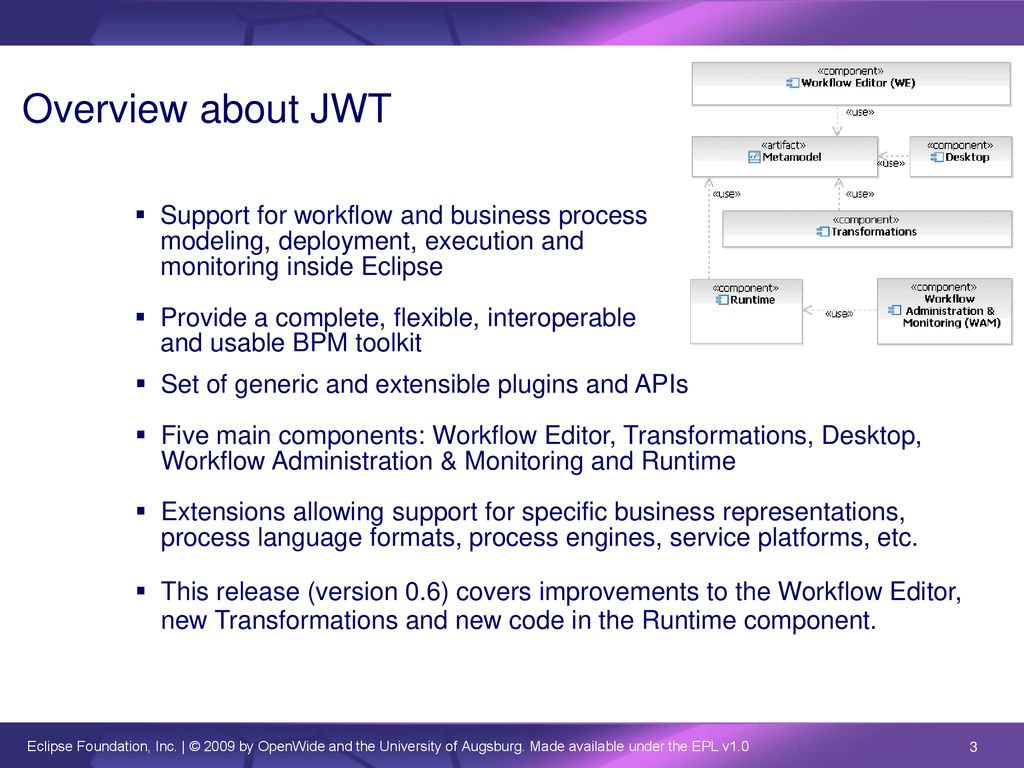Click the Eclipse Foundation copyright footer text
Screen dimensions: 1024x768
[x=387, y=746]
